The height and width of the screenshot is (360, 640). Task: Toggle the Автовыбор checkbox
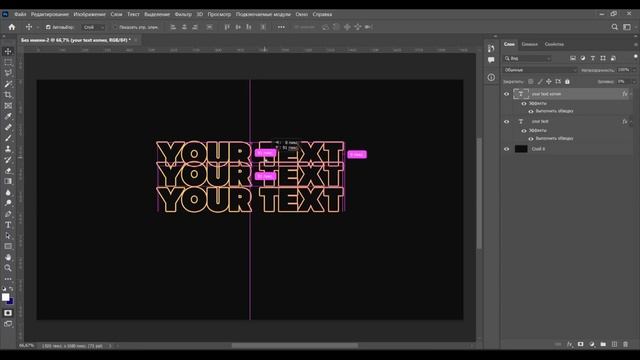click(x=48, y=27)
